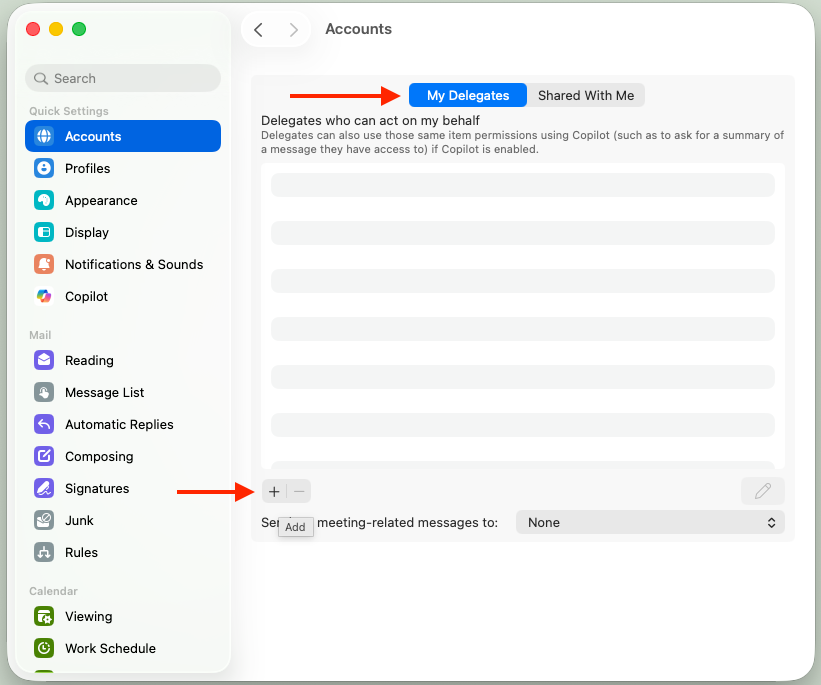
Task: Open the Automatic Replies arrow icon
Action: (x=44, y=424)
